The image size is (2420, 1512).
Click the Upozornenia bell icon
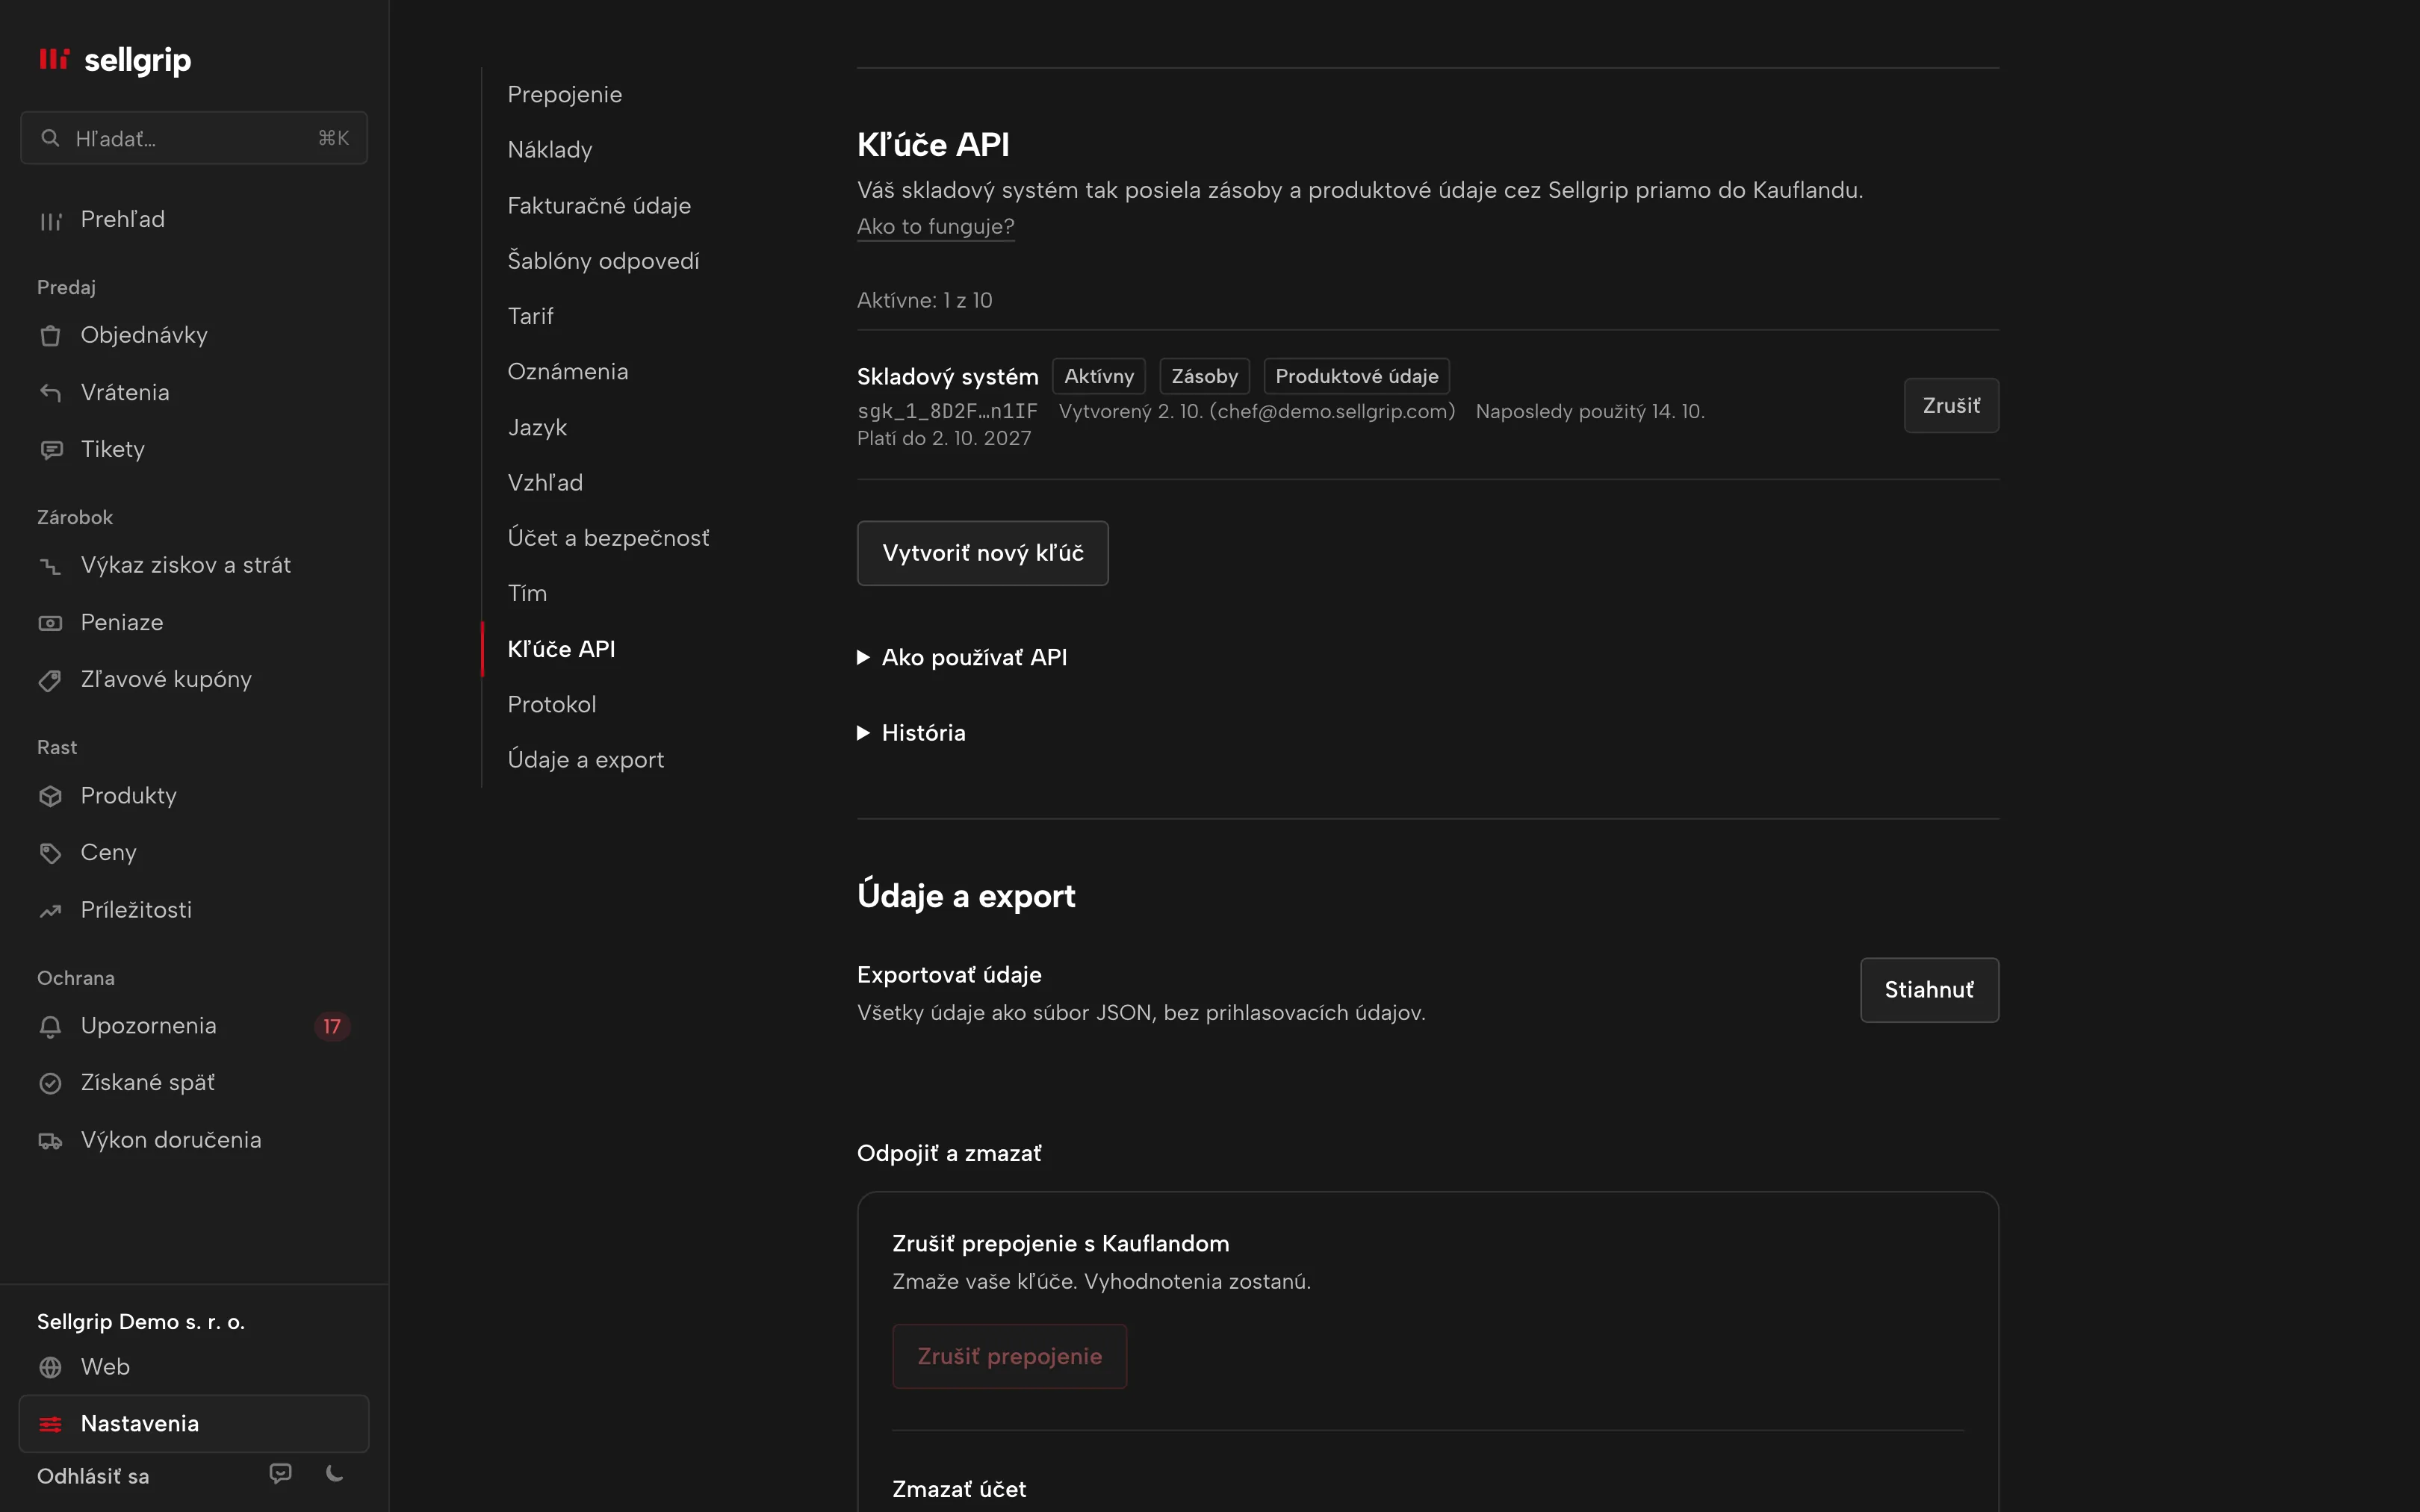pyautogui.click(x=50, y=1026)
